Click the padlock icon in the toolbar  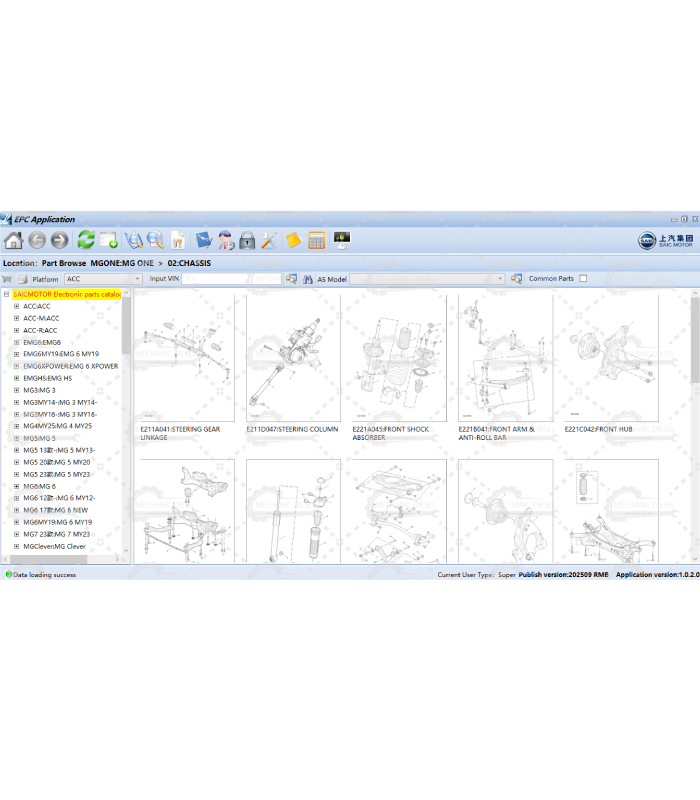(246, 240)
